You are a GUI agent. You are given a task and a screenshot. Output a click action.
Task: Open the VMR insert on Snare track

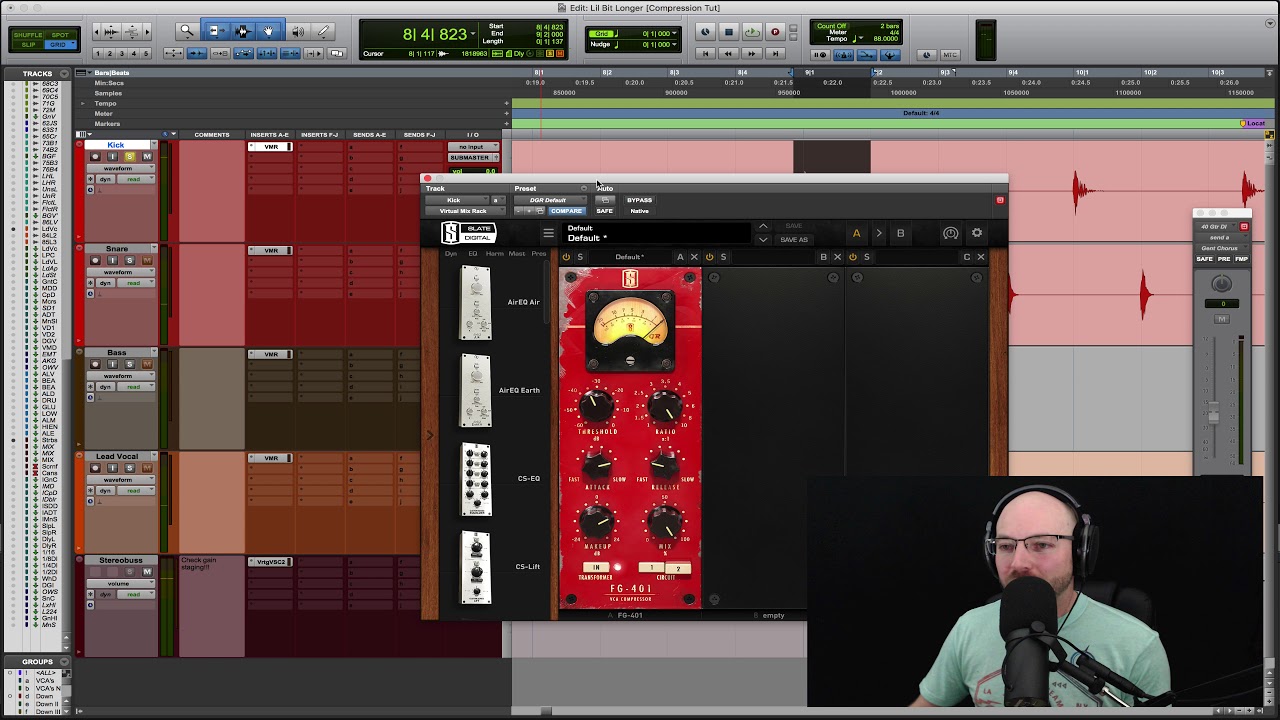(x=270, y=250)
